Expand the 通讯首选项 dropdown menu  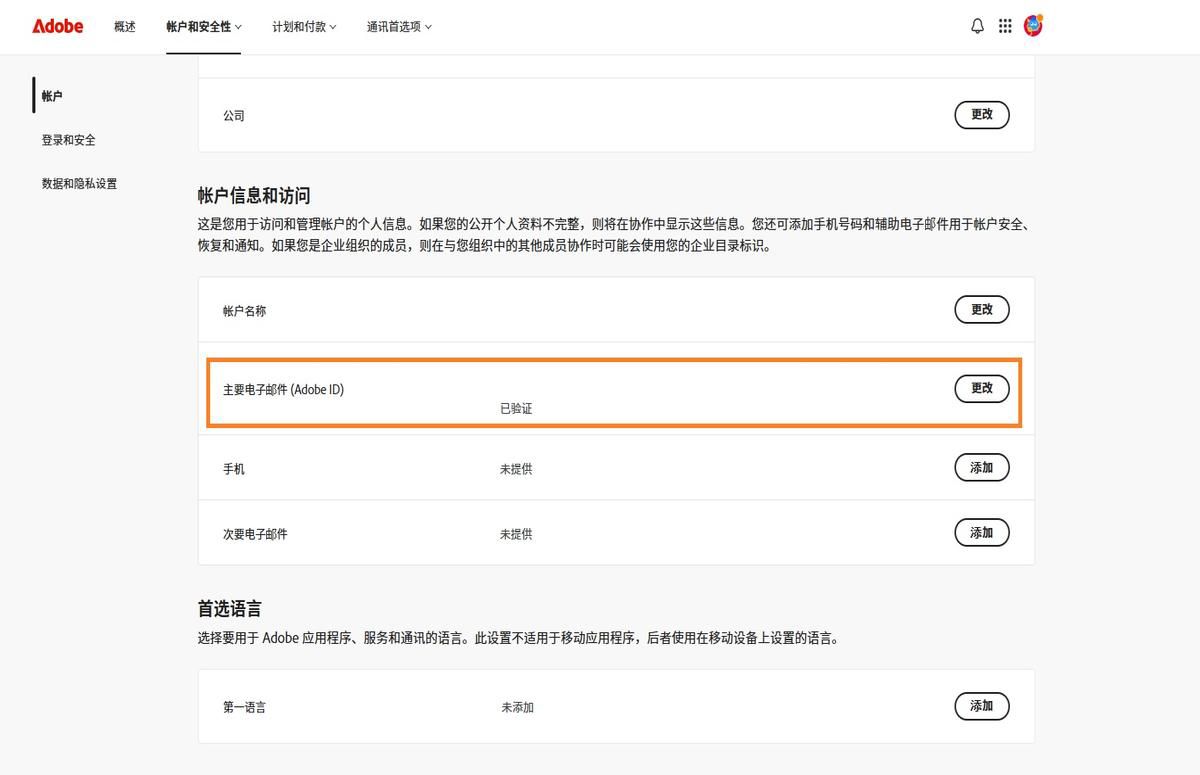point(398,27)
